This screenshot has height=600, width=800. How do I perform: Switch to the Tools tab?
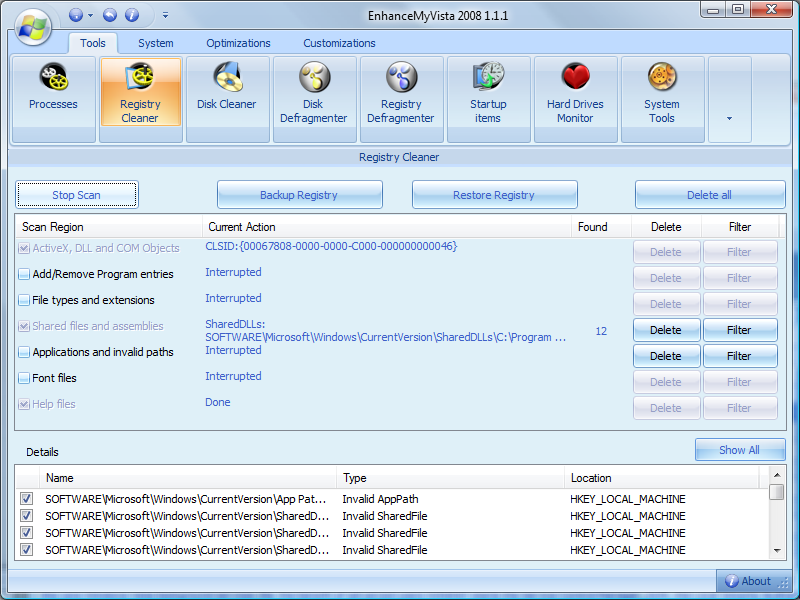coord(93,43)
